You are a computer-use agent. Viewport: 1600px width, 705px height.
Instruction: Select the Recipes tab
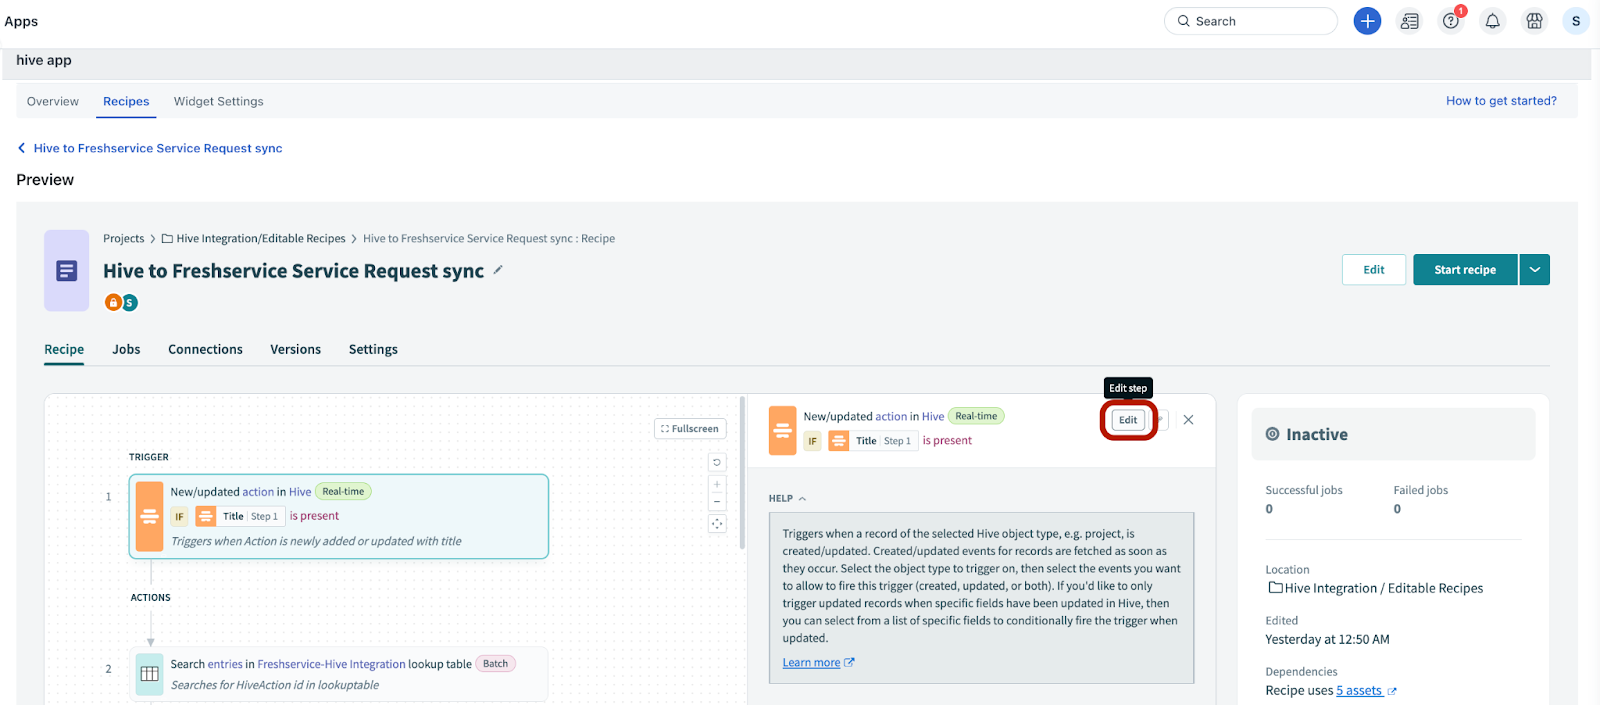click(126, 101)
